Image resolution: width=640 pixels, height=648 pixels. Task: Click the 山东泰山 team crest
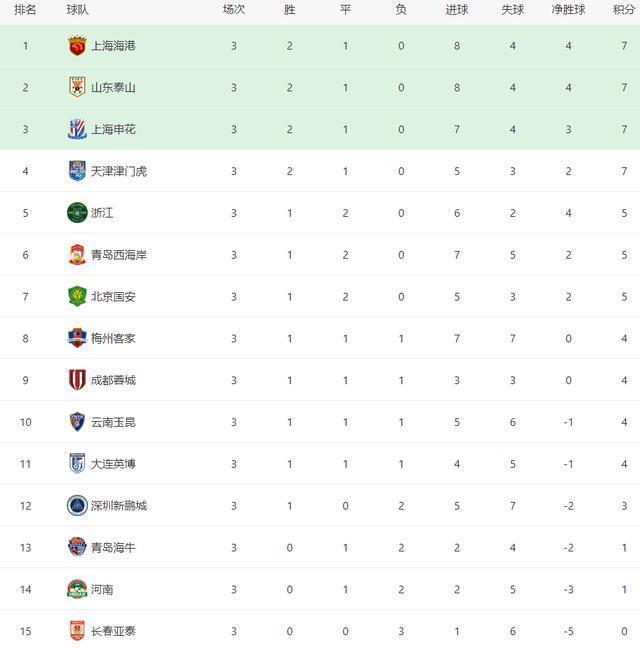pos(77,87)
